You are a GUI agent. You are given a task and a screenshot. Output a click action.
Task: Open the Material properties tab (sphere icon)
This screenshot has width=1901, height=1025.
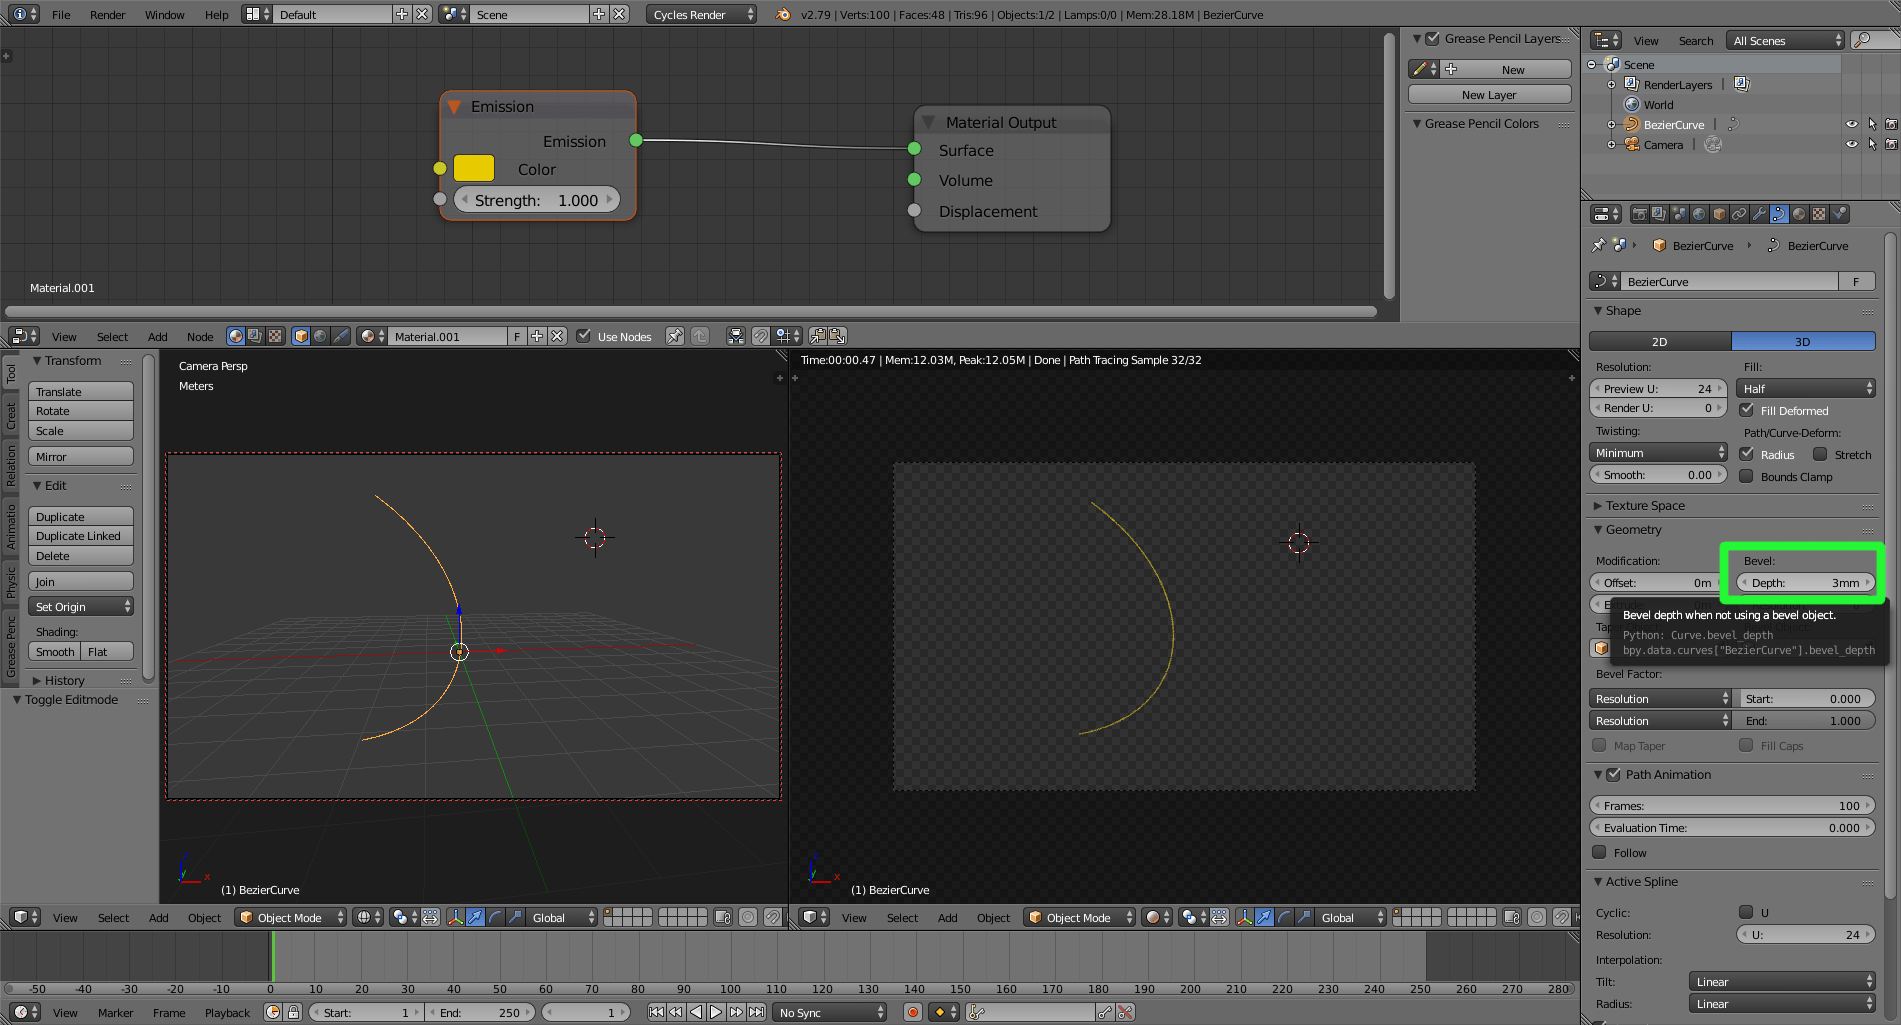point(1800,213)
